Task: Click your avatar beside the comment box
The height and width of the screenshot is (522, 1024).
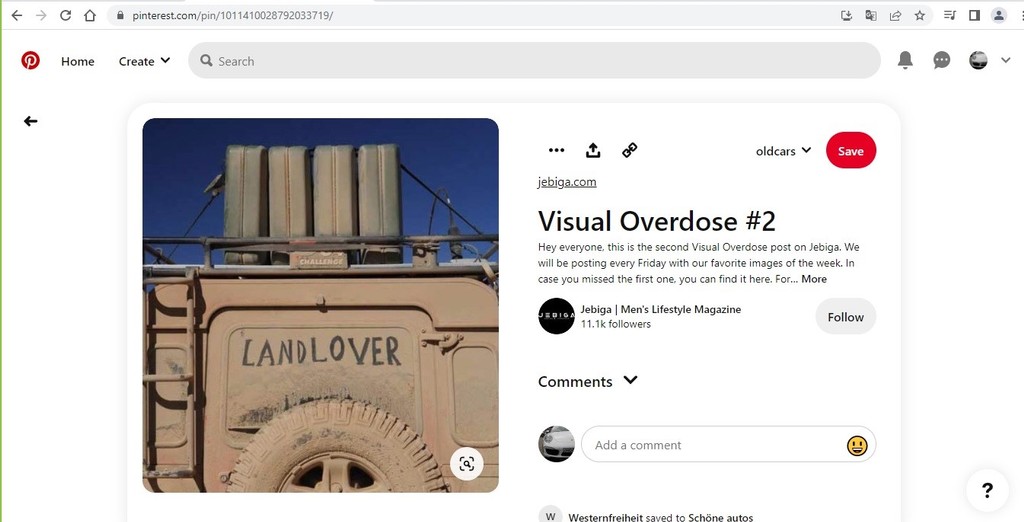Action: click(556, 444)
